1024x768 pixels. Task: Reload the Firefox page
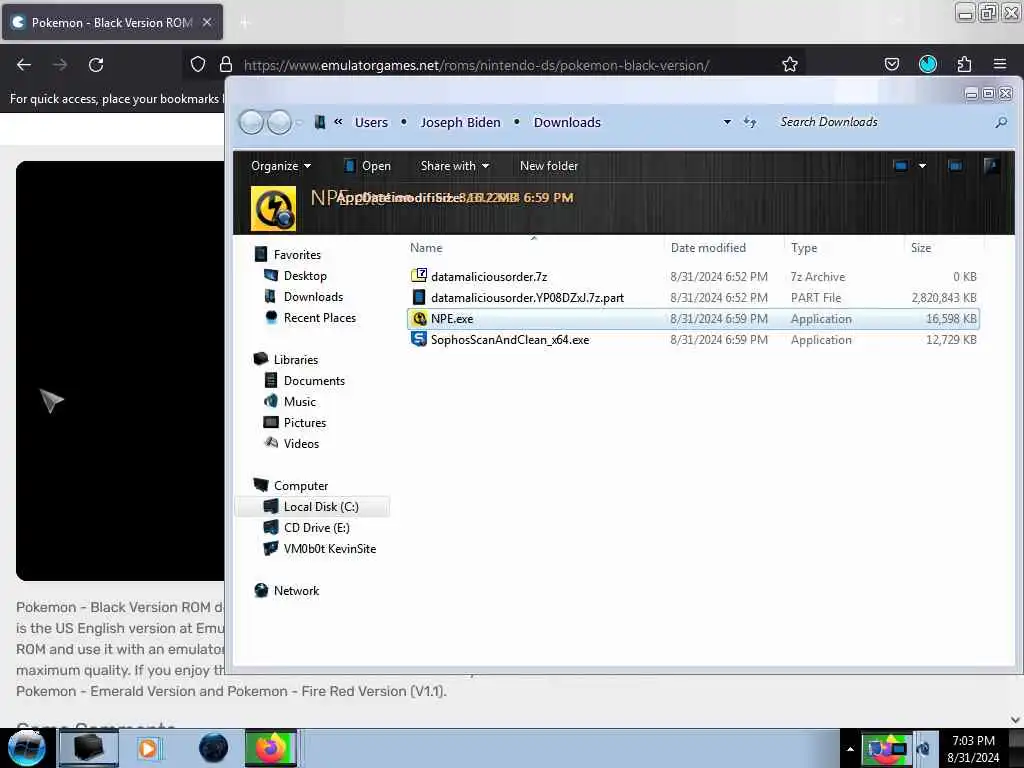(x=96, y=65)
